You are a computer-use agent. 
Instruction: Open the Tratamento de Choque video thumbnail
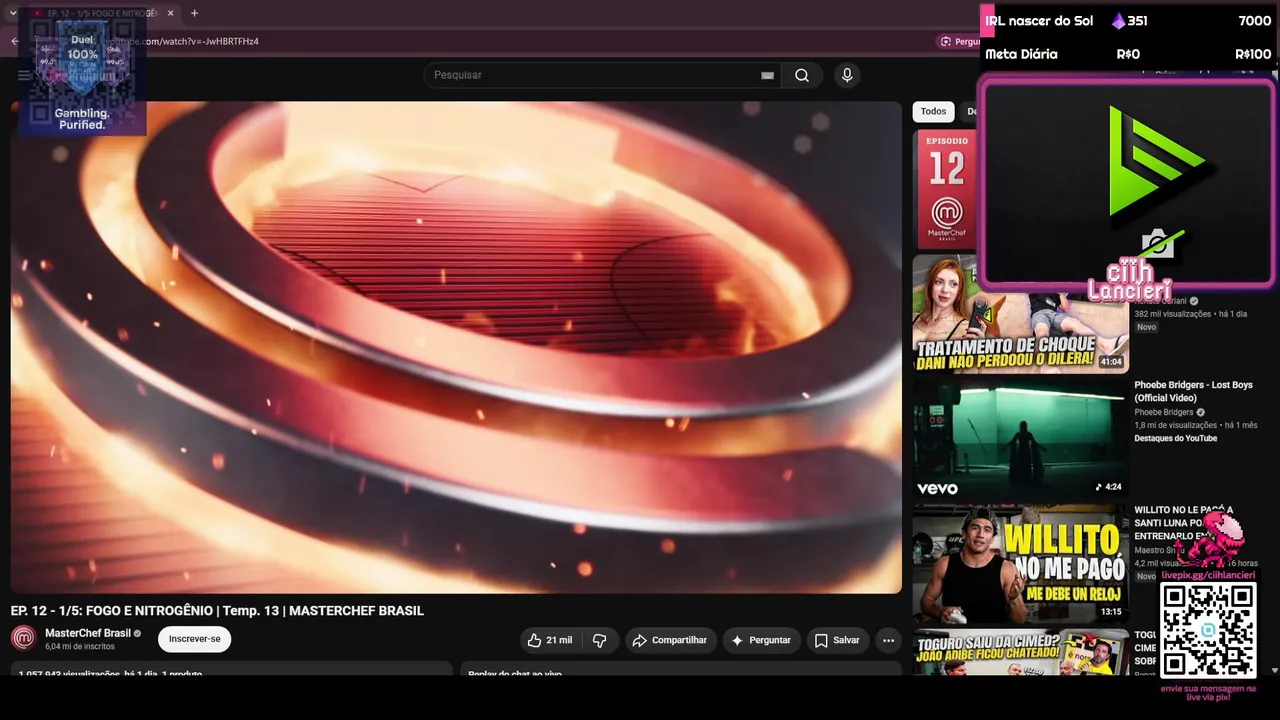(1020, 314)
